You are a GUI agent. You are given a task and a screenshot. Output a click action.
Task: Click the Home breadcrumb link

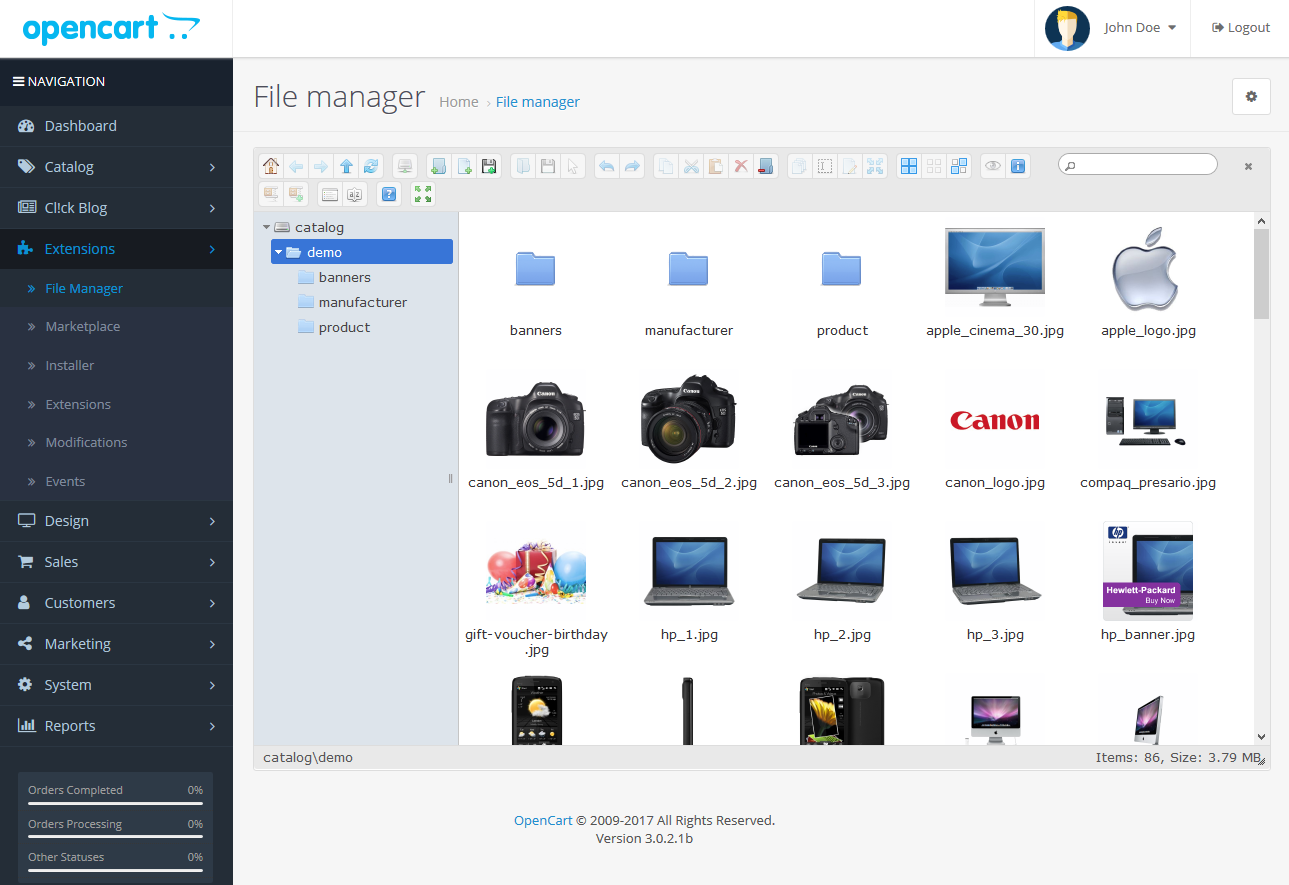(459, 102)
